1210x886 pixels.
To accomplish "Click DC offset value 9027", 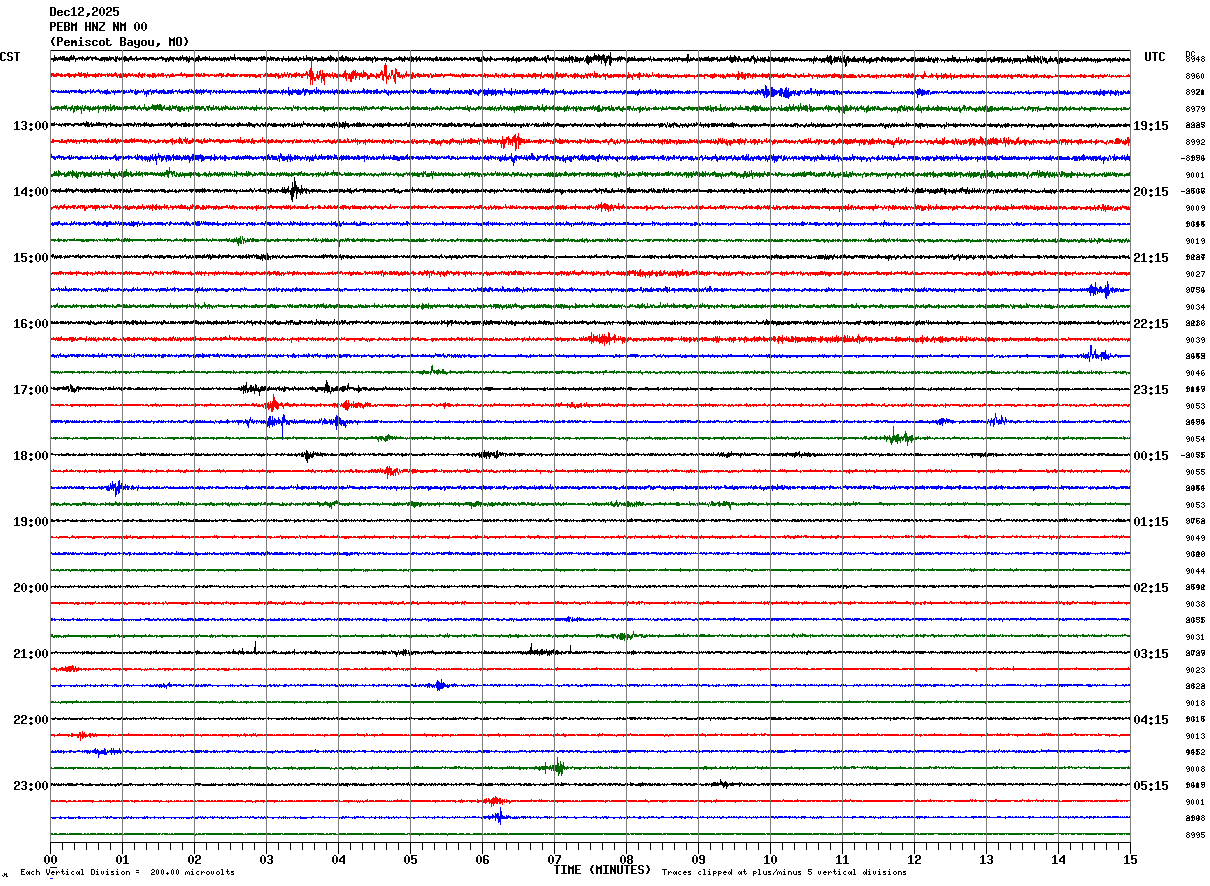I will point(1195,274).
